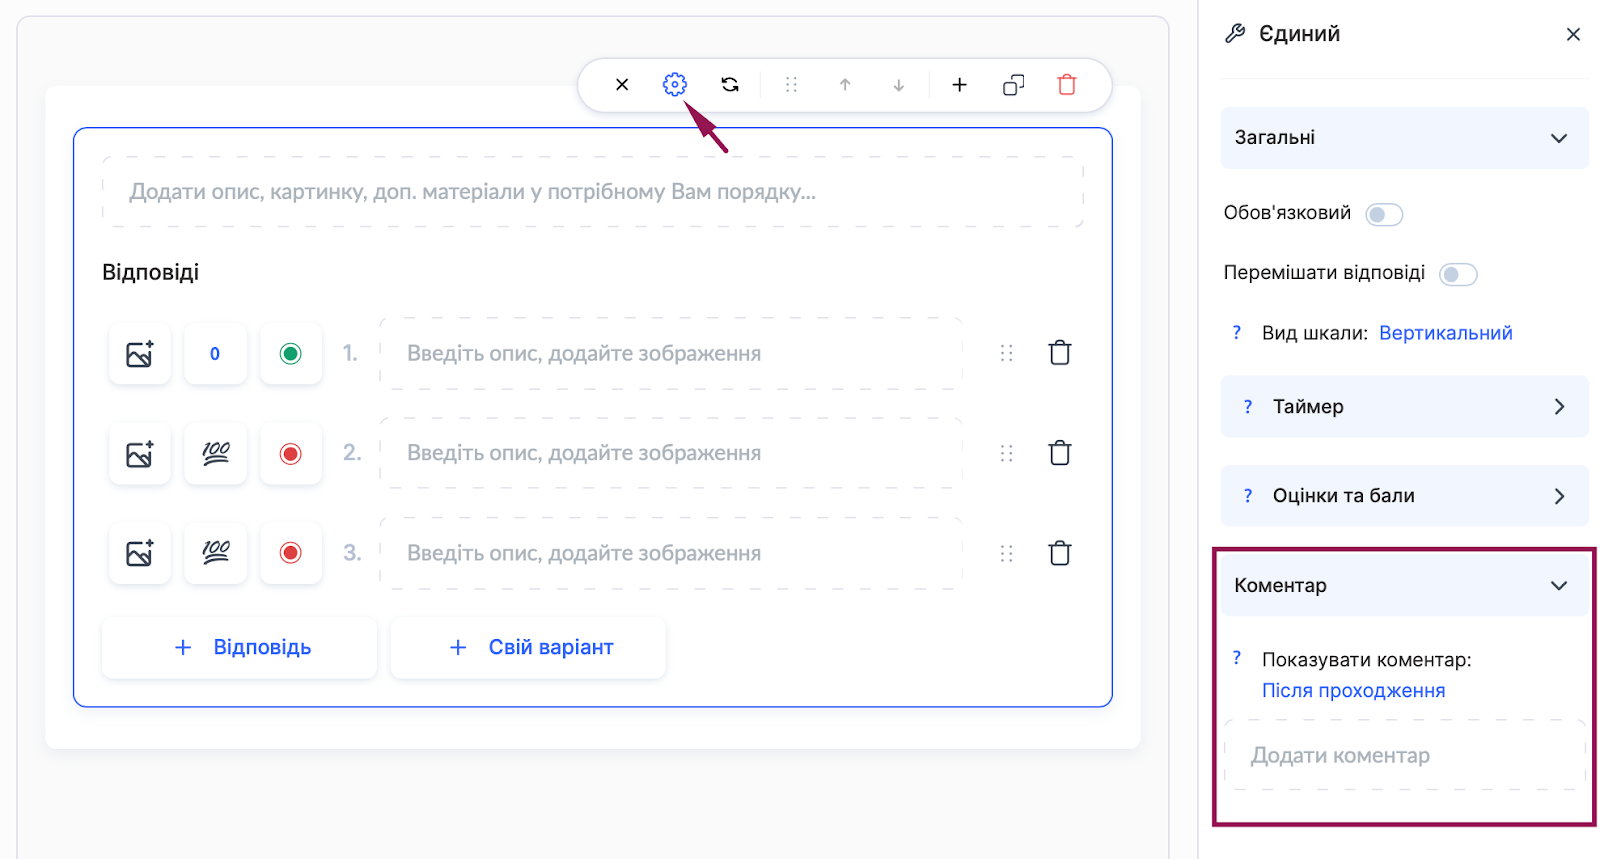Click help icon next to Показувати коментар
Viewport: 1600px width, 859px height.
[1237, 658]
